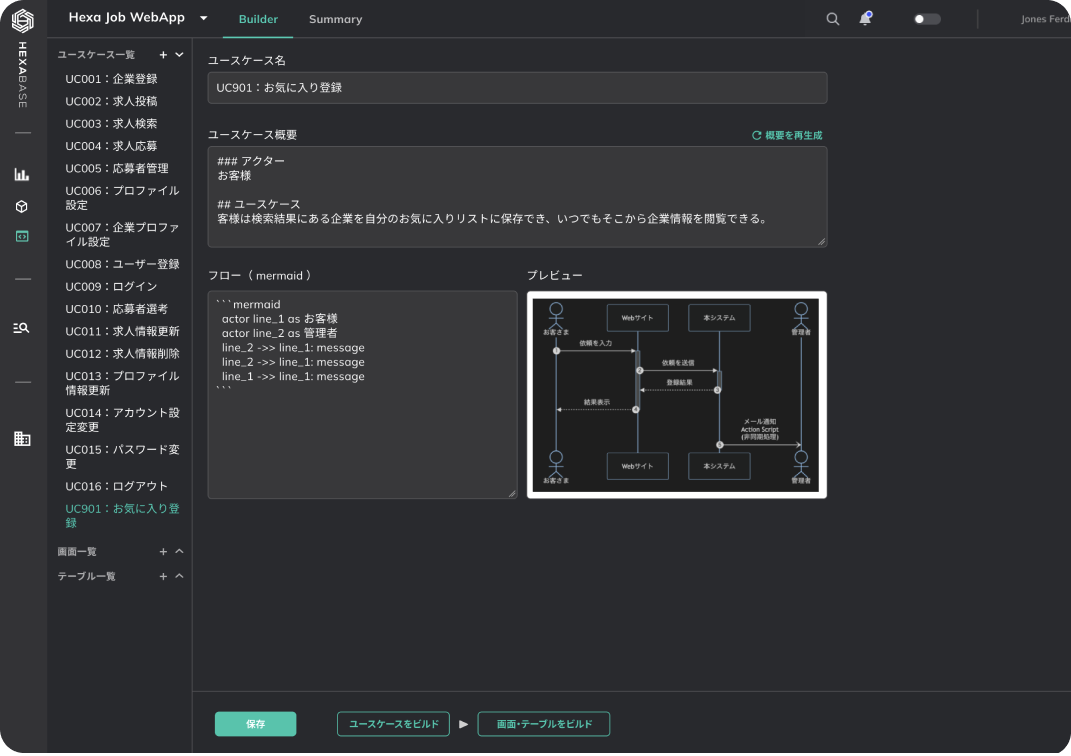Select UC007：企業プロファイル設定 use case
The image size is (1071, 756).
coord(122,235)
